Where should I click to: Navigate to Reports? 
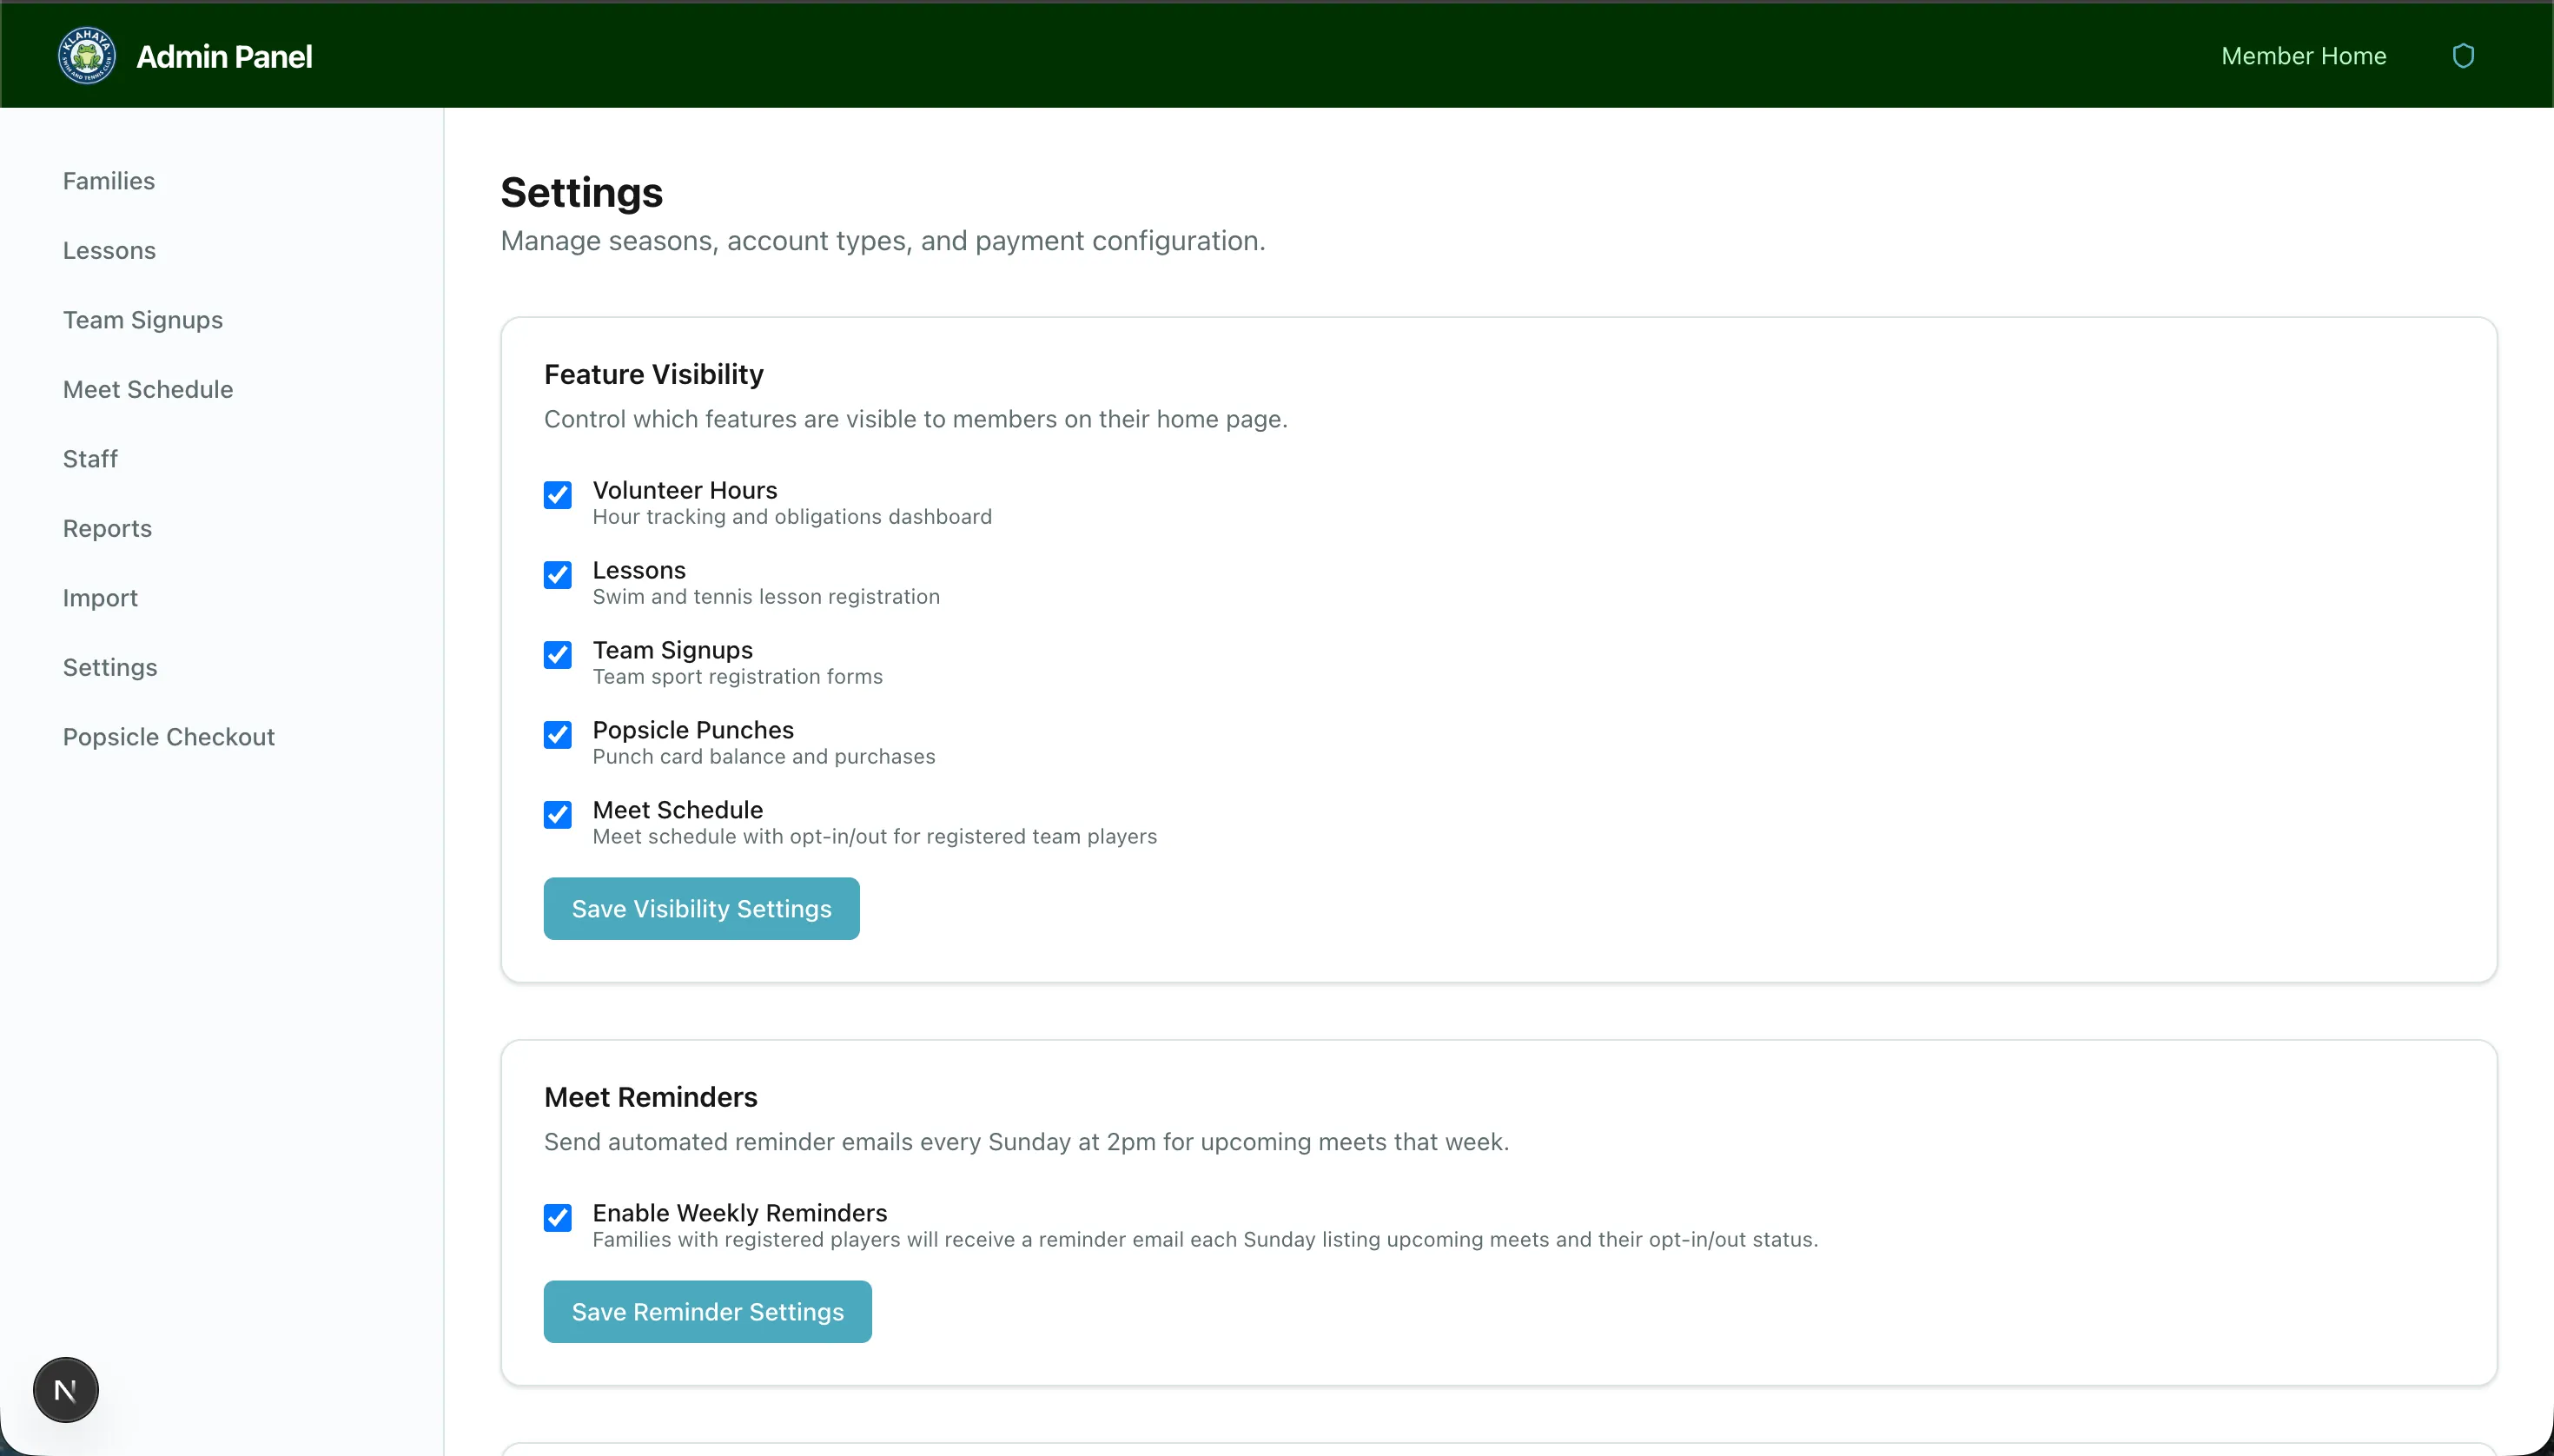tap(106, 528)
